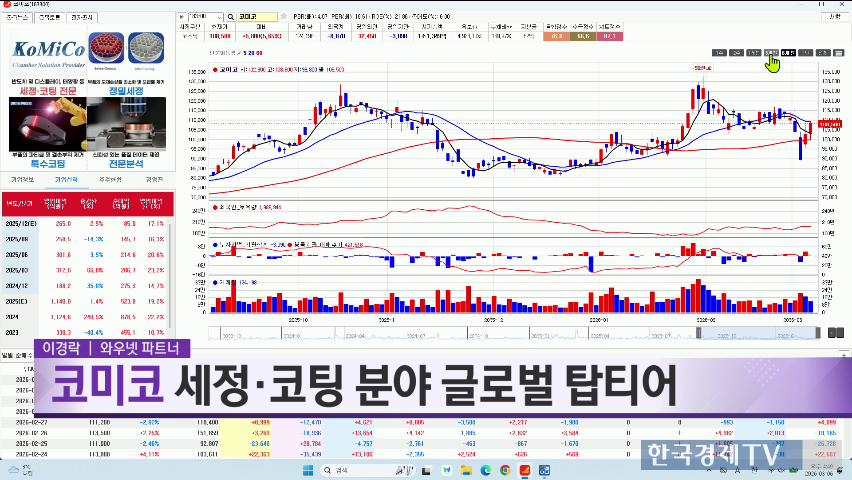
Task: Switch to the first top-left panel tab
Action: click(18, 18)
